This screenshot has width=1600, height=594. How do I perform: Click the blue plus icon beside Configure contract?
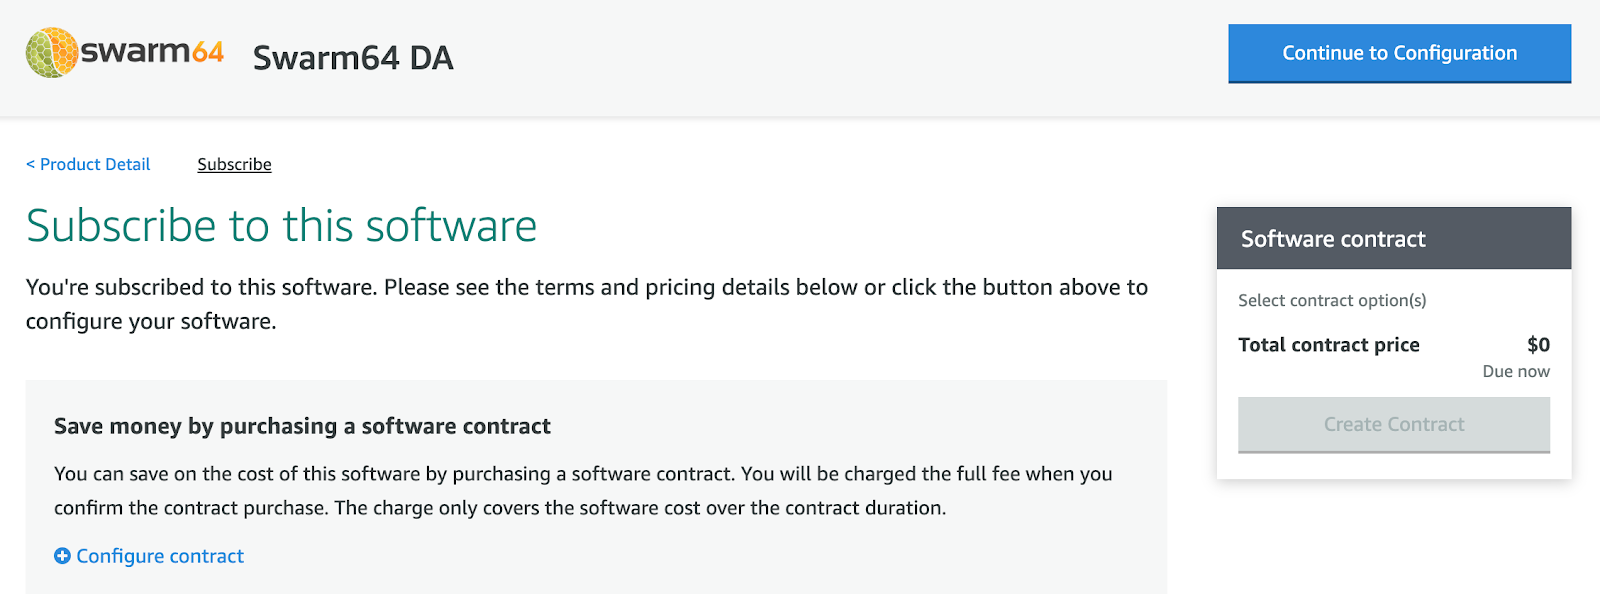pos(62,556)
